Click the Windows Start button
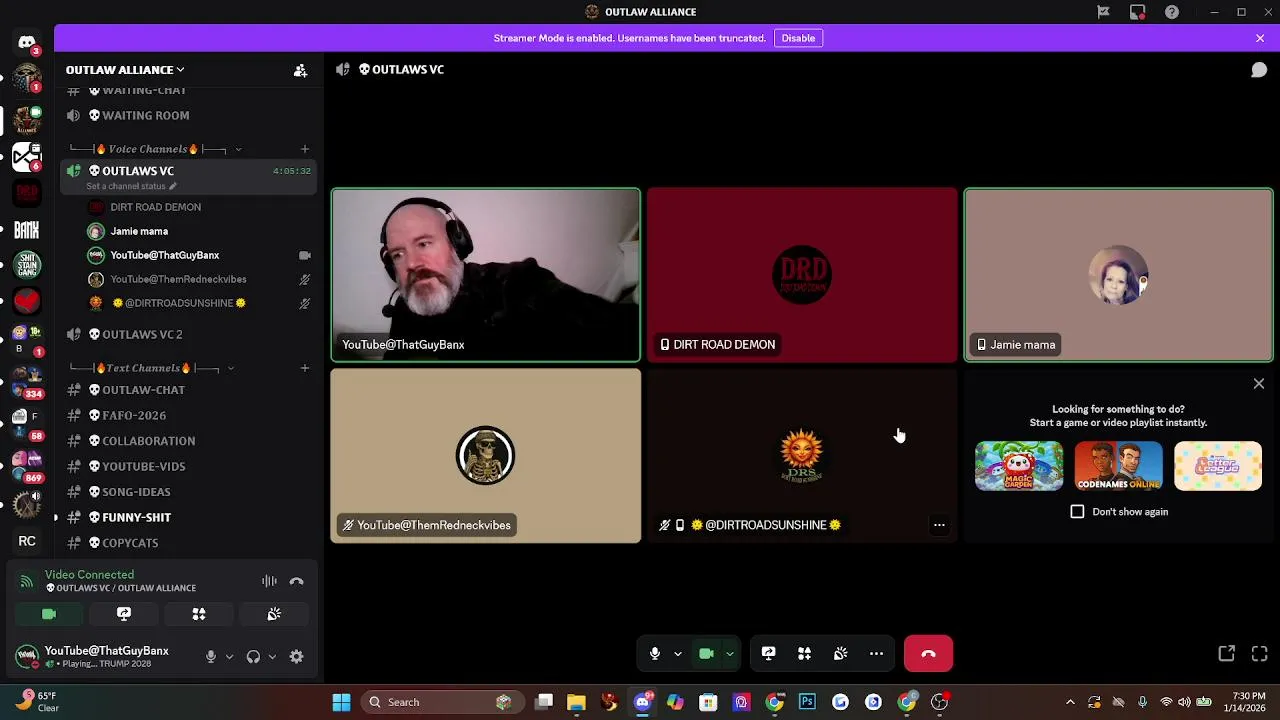1280x720 pixels. tap(341, 702)
